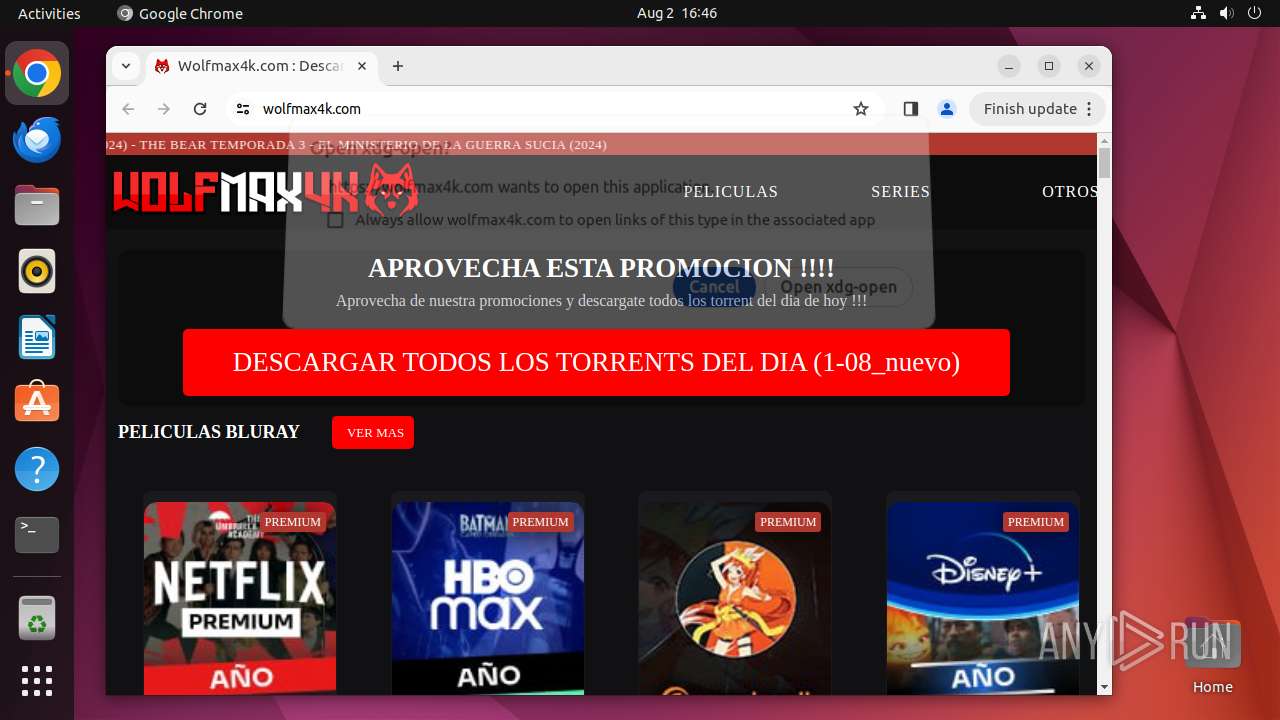Bookmark this page with the star
Image resolution: width=1280 pixels, height=720 pixels.
pyautogui.click(x=861, y=109)
